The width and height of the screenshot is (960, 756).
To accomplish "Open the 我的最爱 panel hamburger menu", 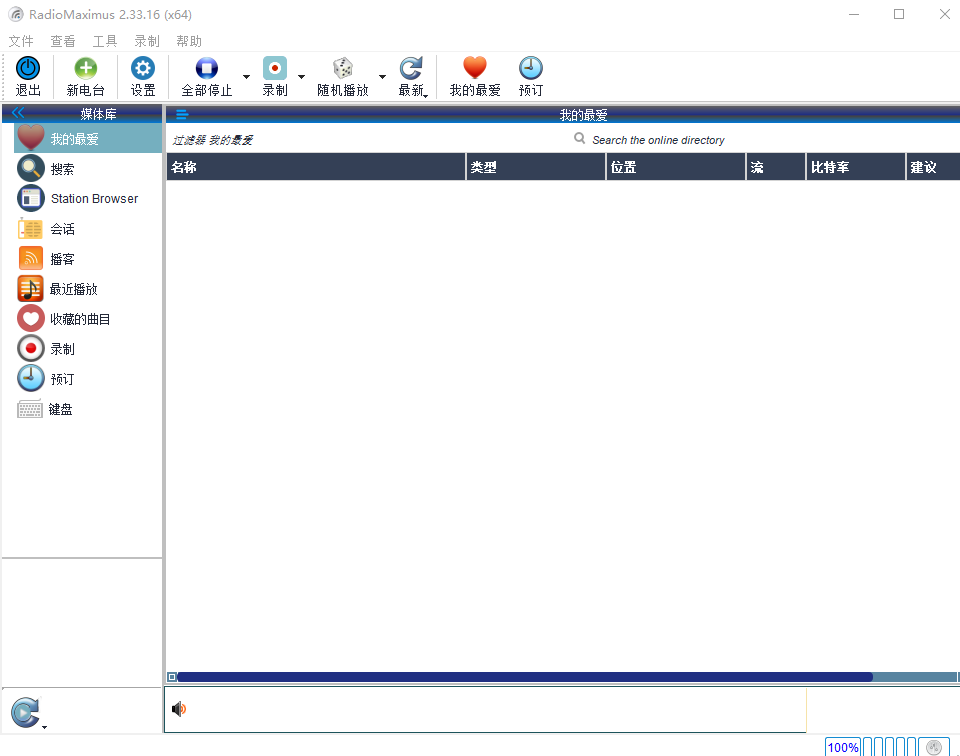I will pyautogui.click(x=182, y=114).
